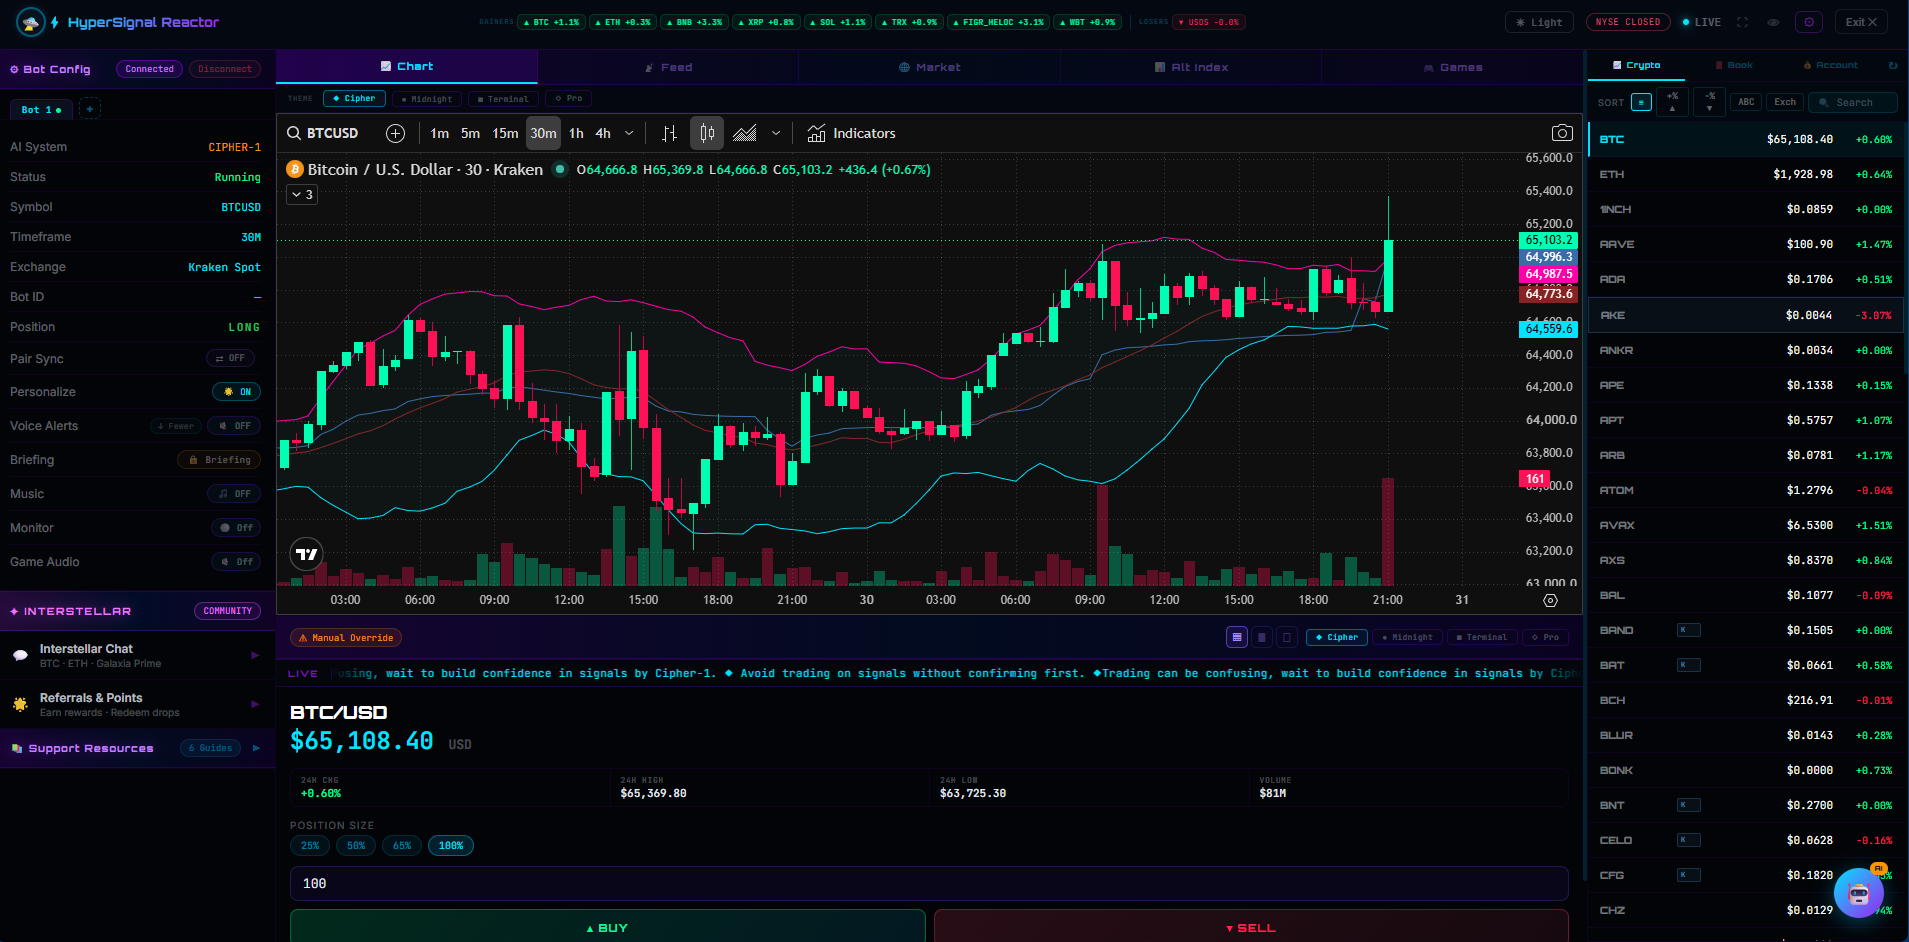Click the TradingView logo on the chart
The width and height of the screenshot is (1909, 942).
(307, 553)
